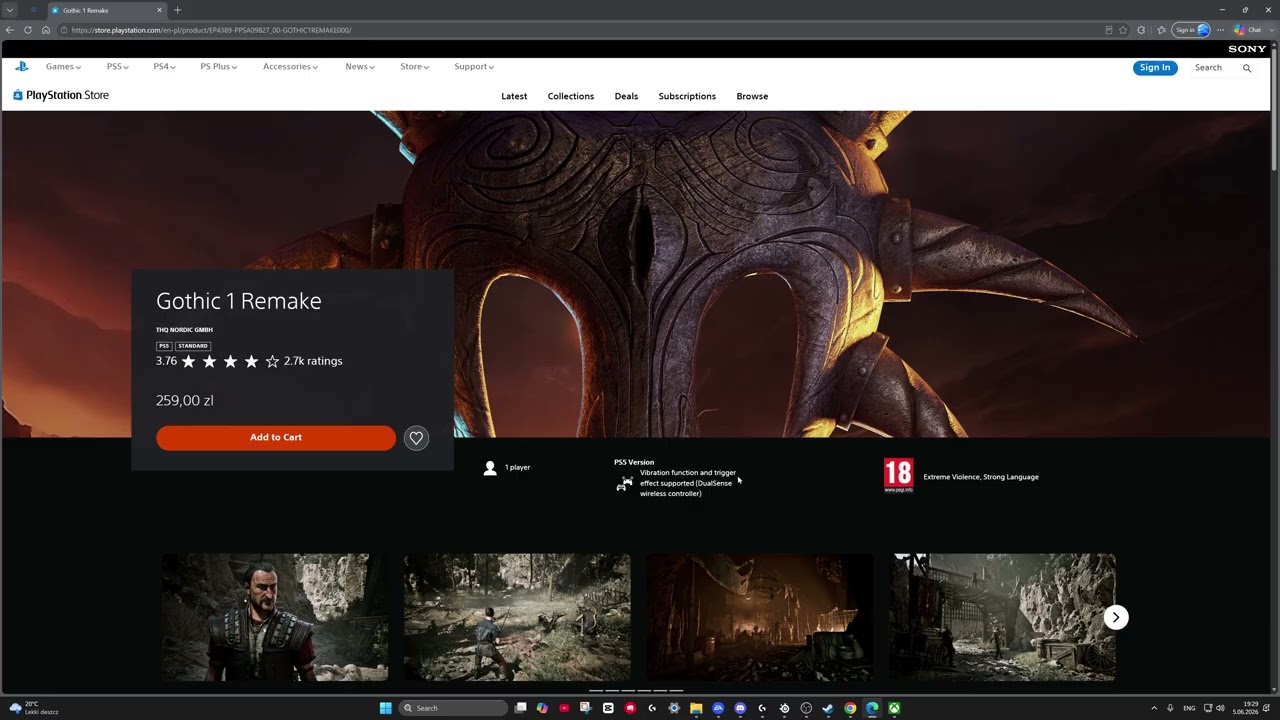Open CapCut from the taskbar
This screenshot has width=1280, height=720.
(608, 708)
